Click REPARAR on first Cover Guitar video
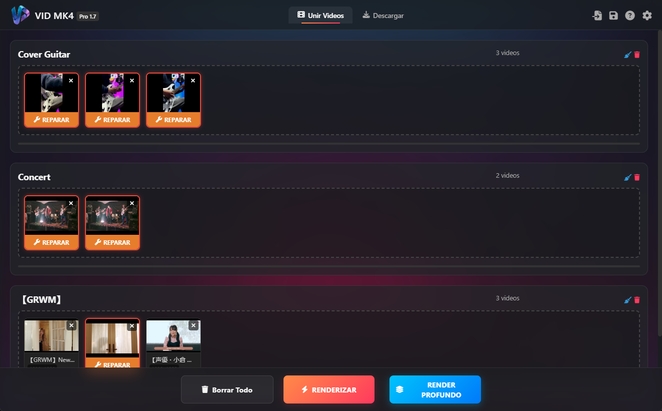The width and height of the screenshot is (662, 411). coord(52,120)
